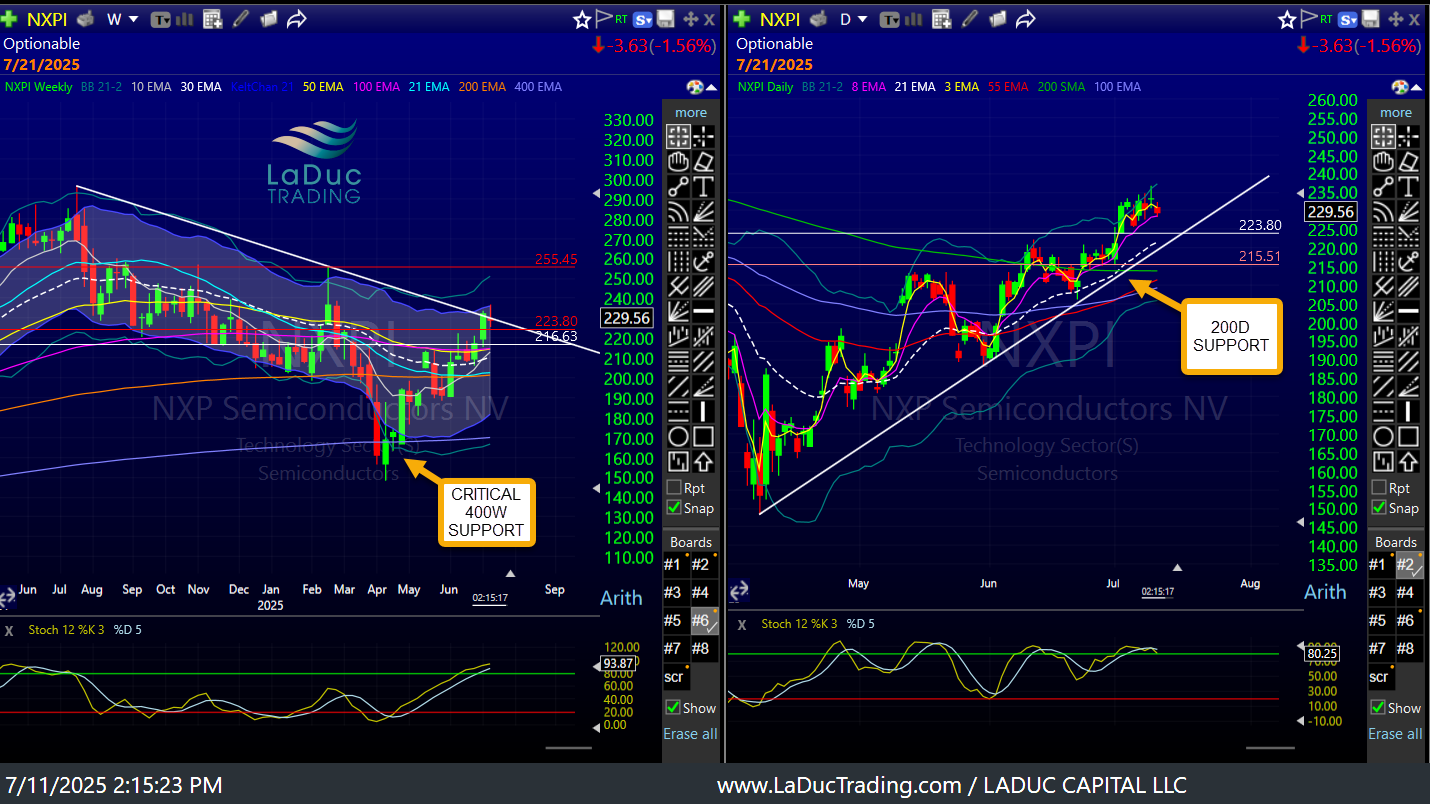Toggle Arith scale button on daily chart
The height and width of the screenshot is (804, 1430).
tap(1325, 592)
